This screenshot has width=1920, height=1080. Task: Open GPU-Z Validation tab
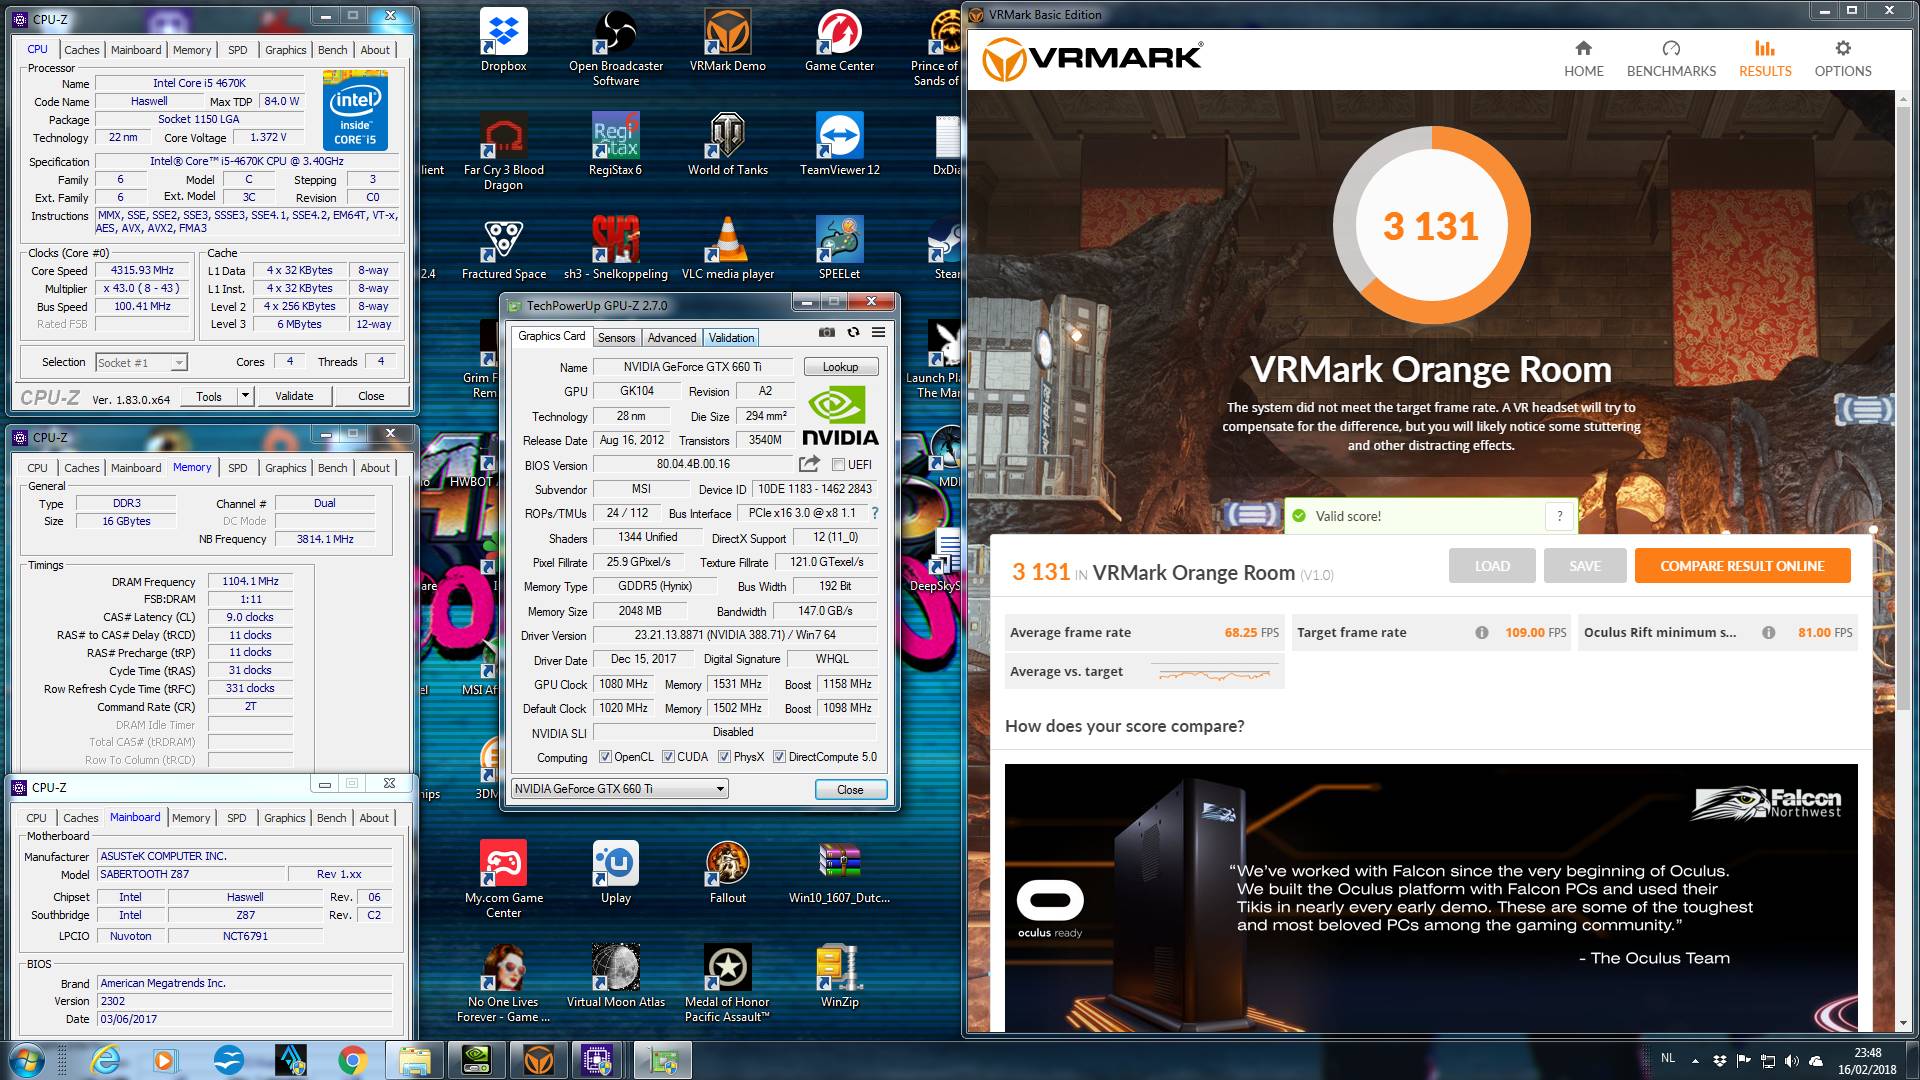731,338
